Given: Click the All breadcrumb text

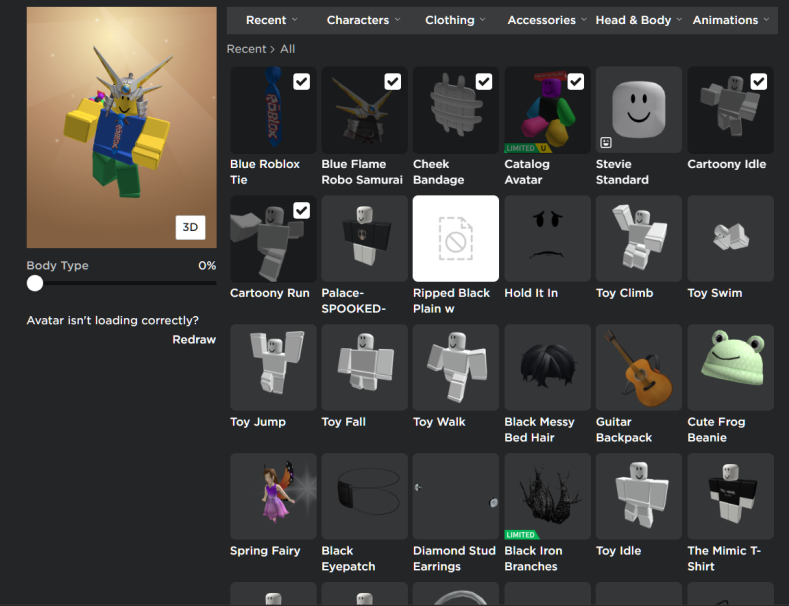Looking at the screenshot, I should 287,49.
